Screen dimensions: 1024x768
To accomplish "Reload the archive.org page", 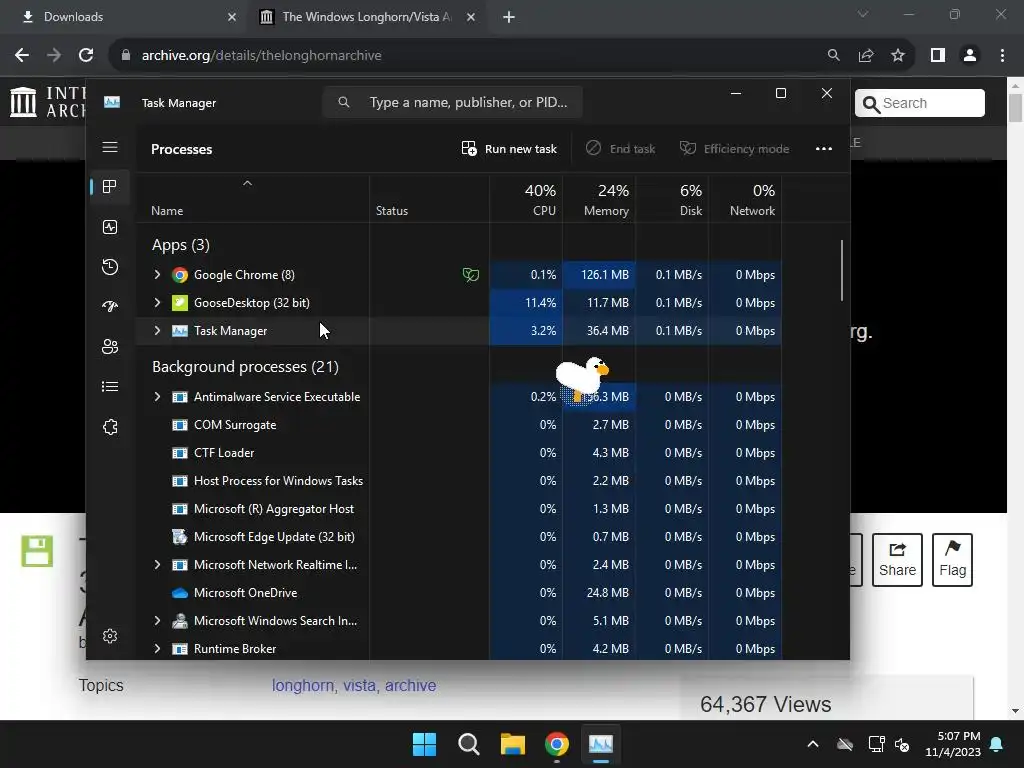I will 86,56.
